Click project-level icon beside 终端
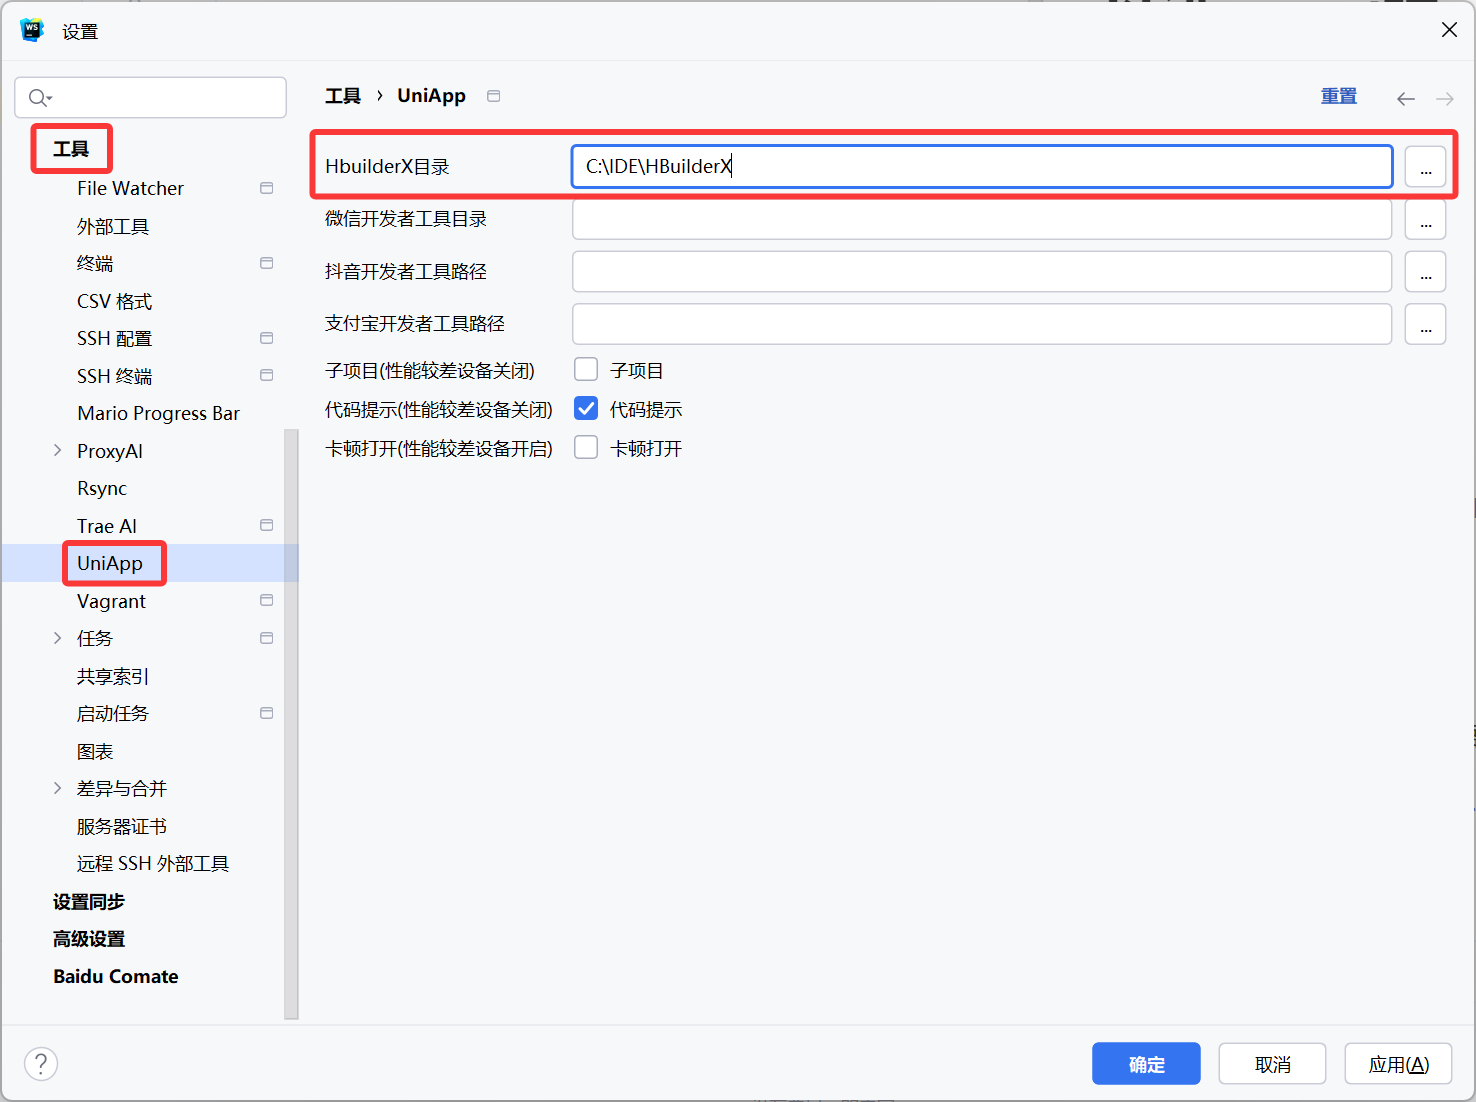The image size is (1476, 1102). coord(266,263)
